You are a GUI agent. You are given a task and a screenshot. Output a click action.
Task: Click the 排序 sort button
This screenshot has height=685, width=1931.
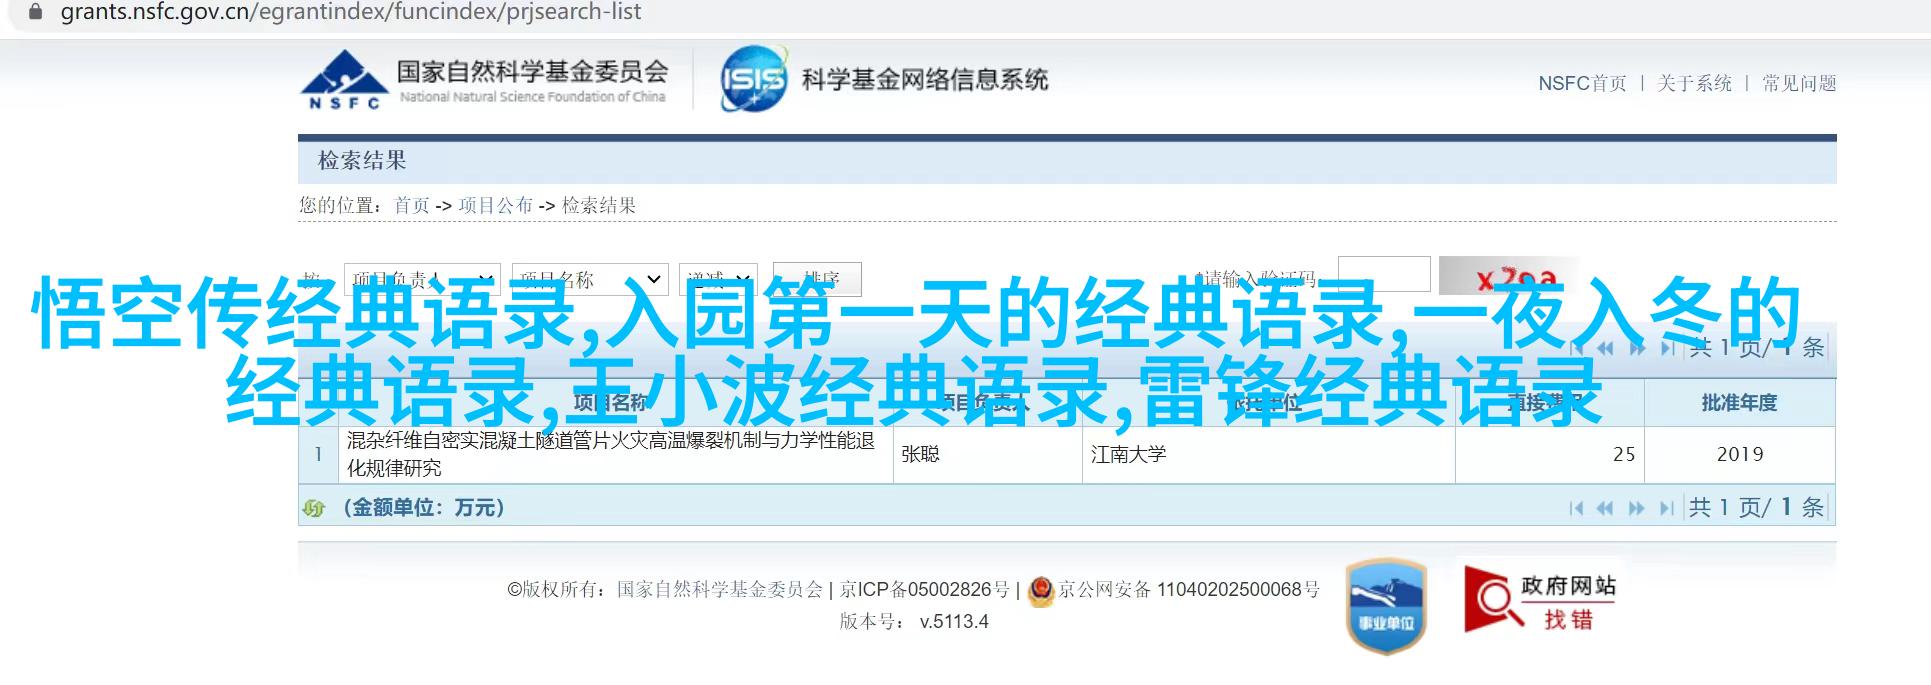[818, 279]
